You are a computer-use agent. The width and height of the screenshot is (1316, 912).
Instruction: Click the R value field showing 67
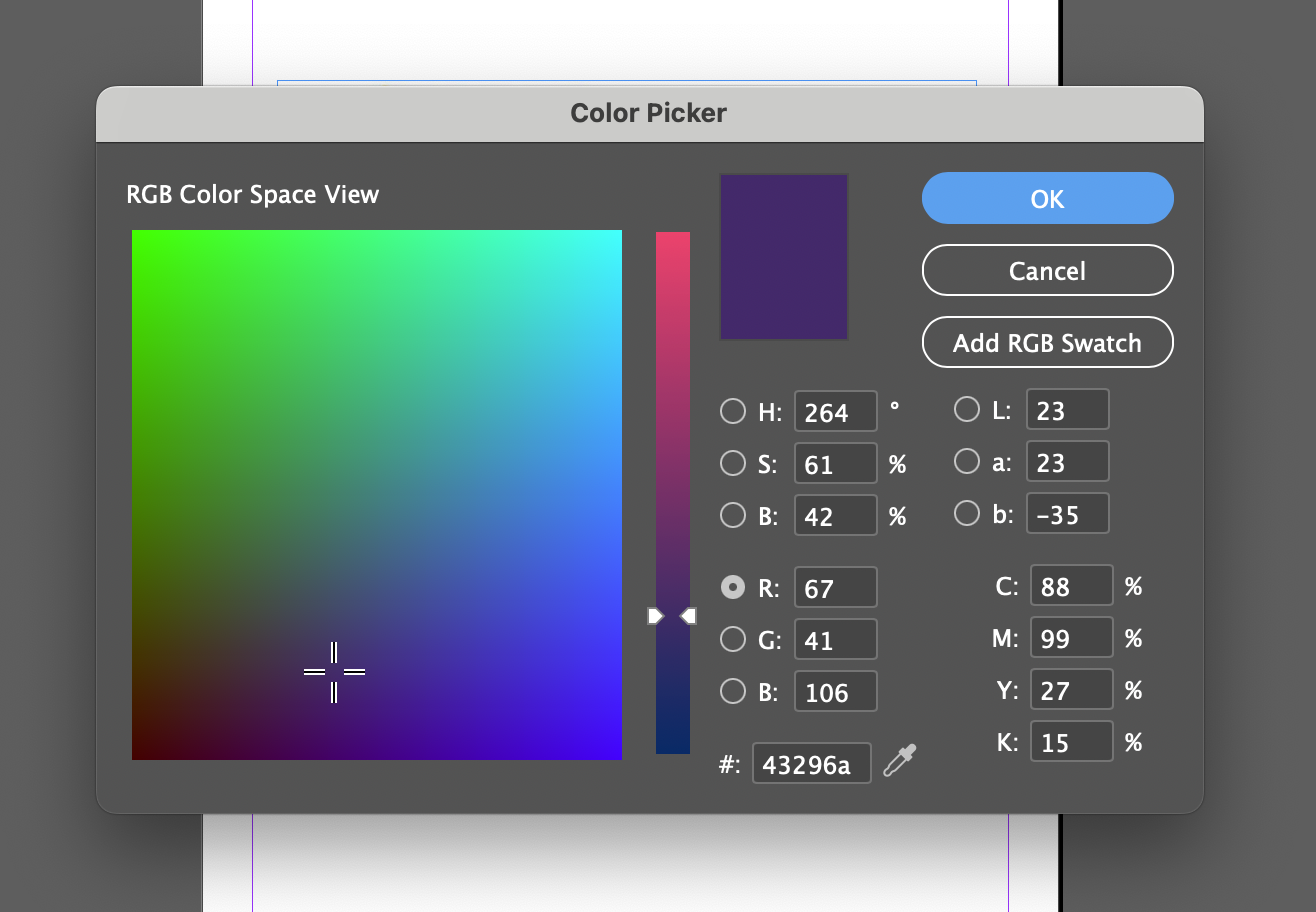click(835, 587)
